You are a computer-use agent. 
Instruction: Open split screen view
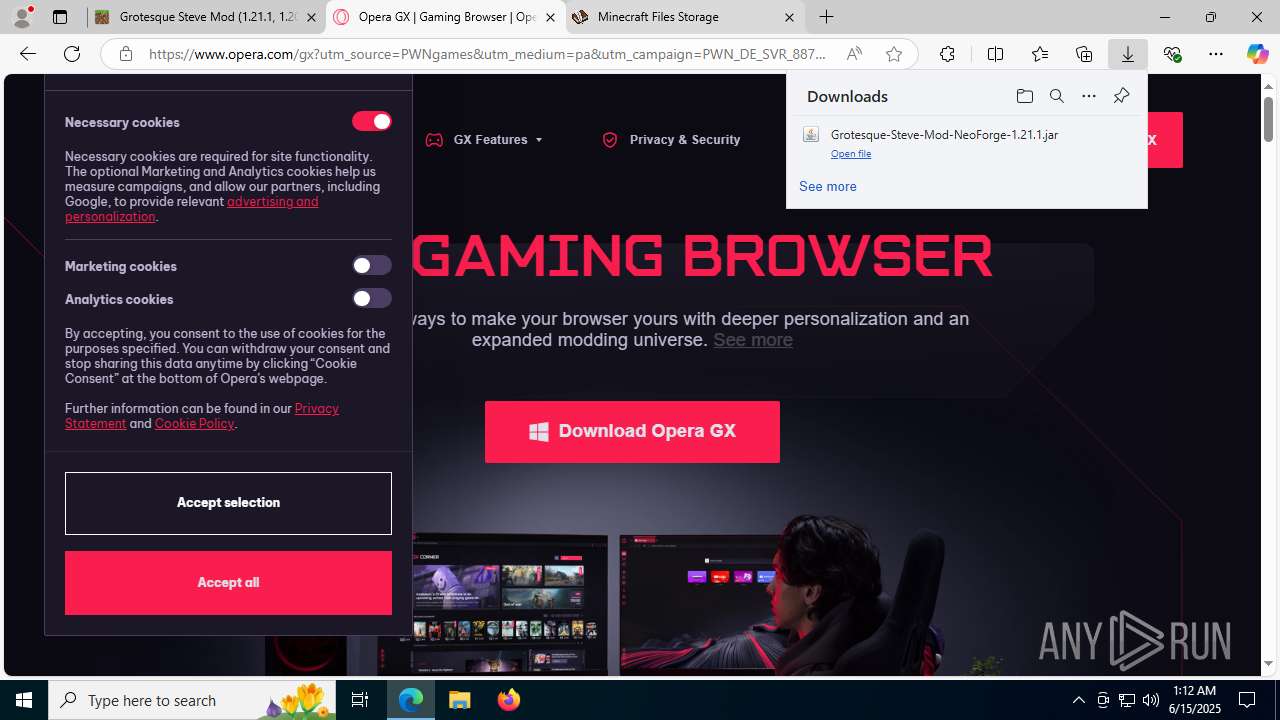pos(995,54)
